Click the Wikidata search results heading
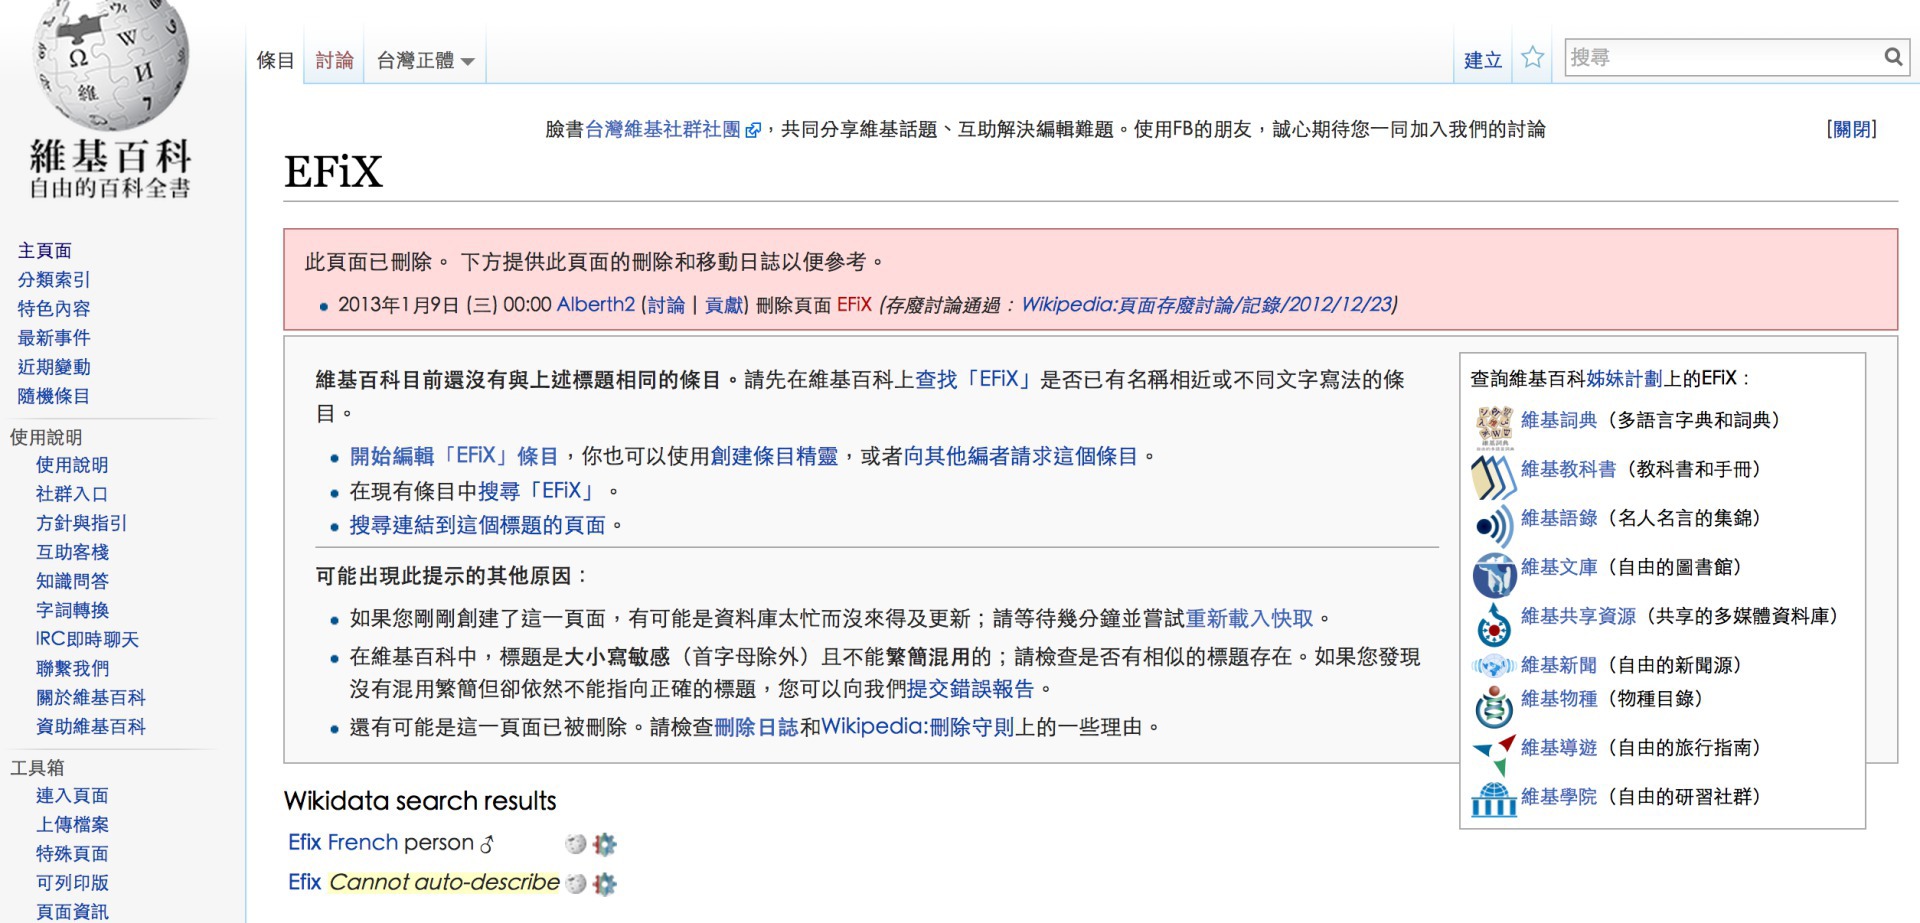Viewport: 1920px width, 923px height. (420, 800)
